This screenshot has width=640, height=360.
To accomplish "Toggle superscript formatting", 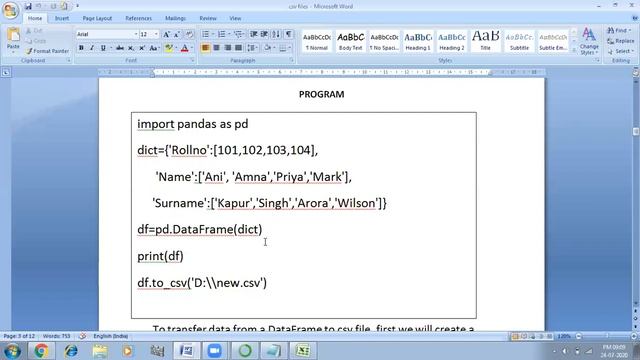I will coord(142,48).
